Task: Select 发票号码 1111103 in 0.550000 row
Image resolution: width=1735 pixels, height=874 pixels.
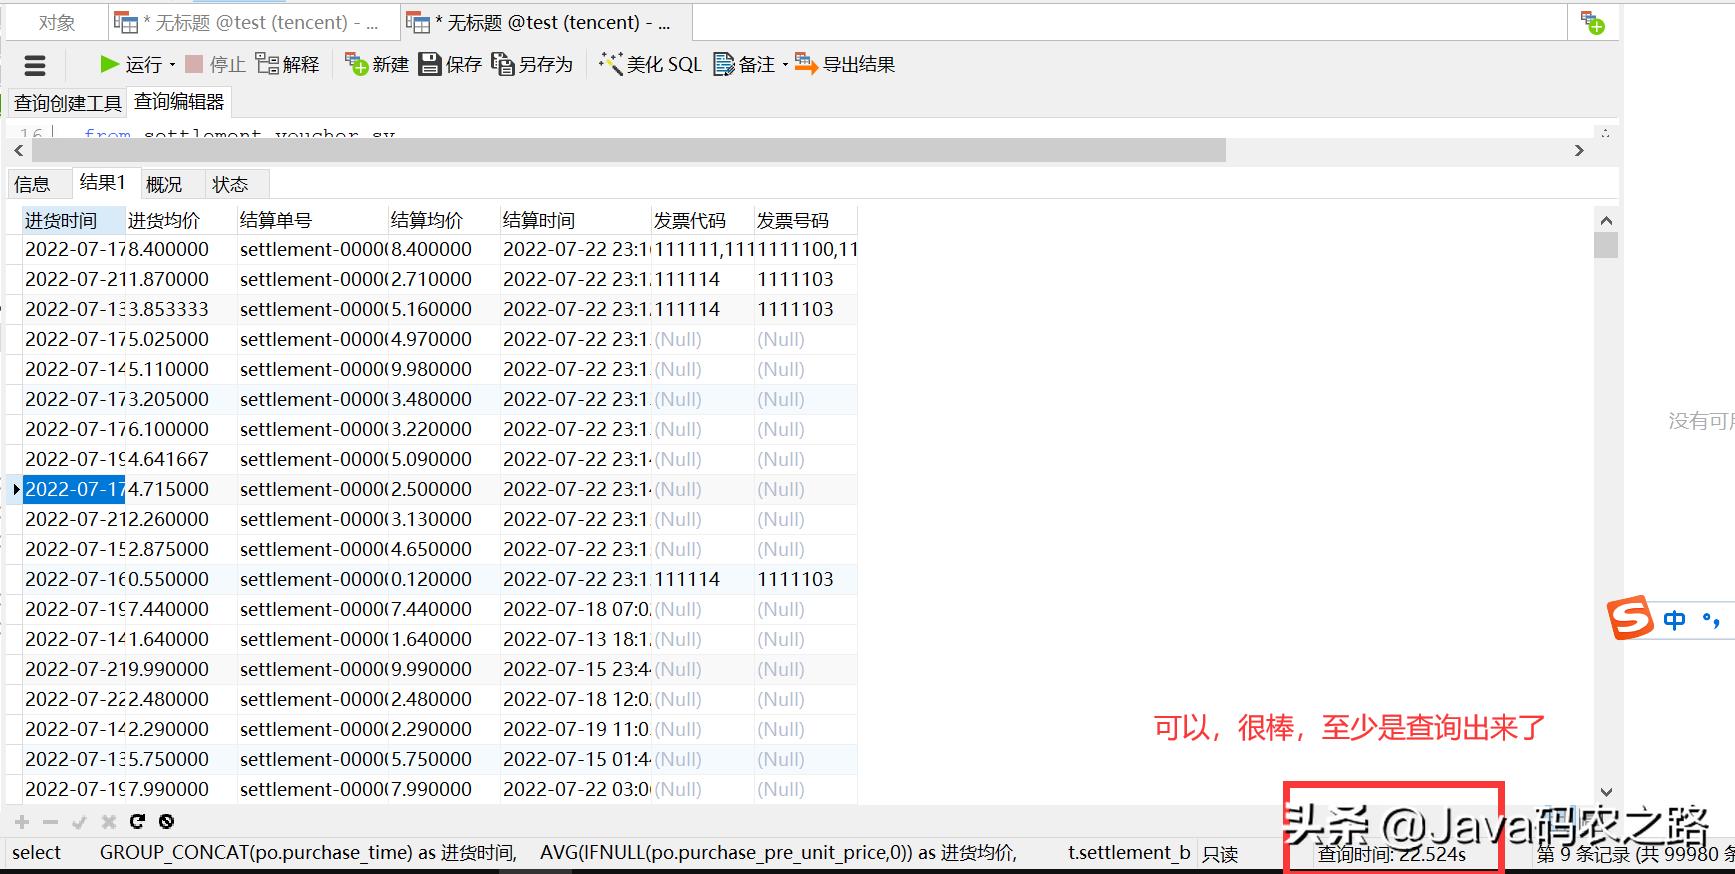Action: click(805, 579)
